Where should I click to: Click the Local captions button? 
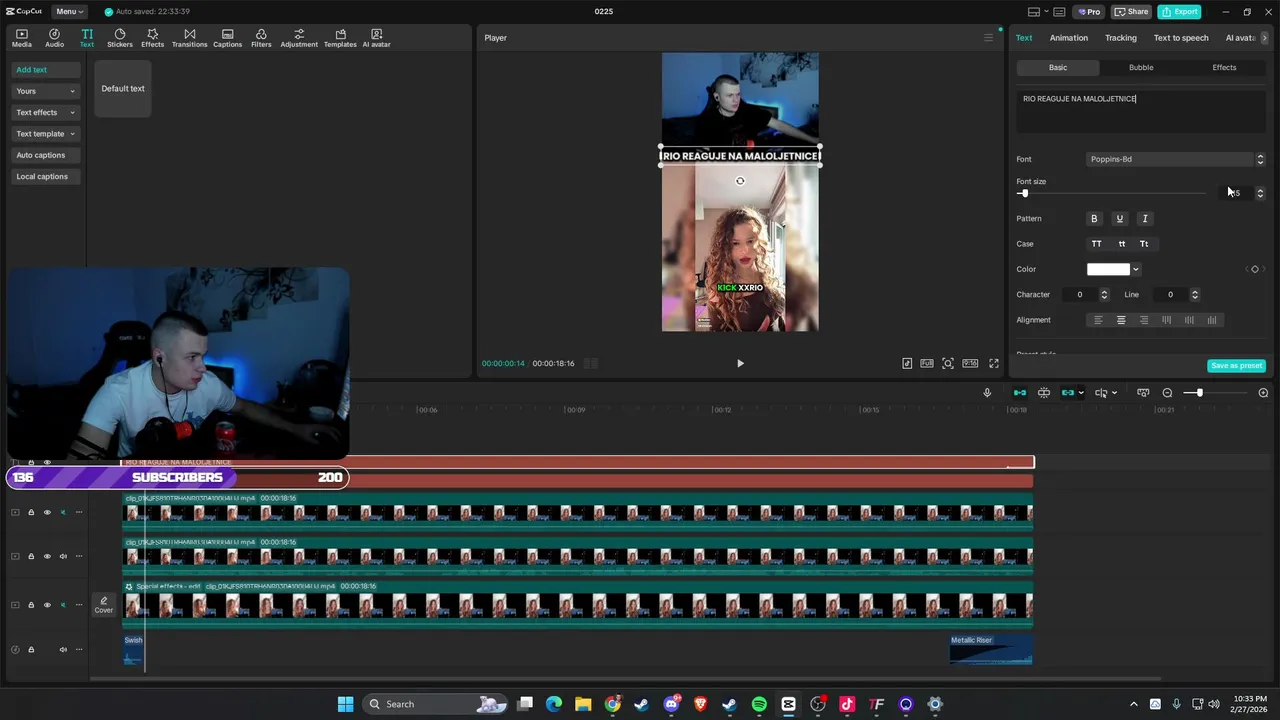[x=46, y=177]
